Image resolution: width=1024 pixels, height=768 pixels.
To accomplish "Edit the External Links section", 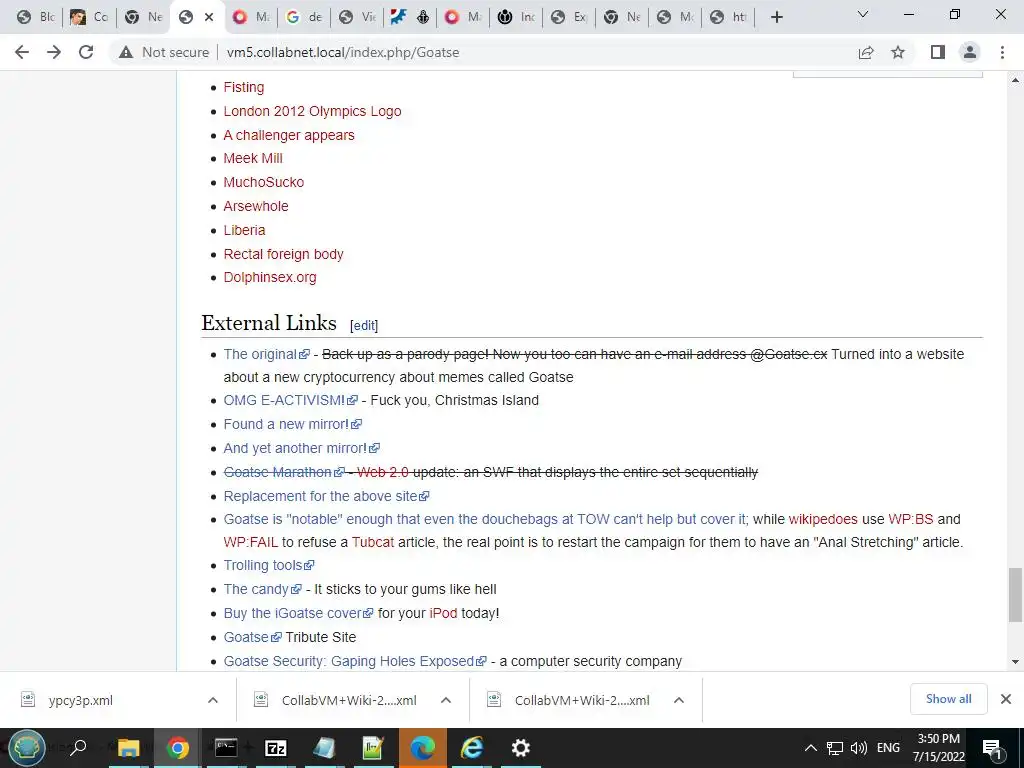I will (364, 325).
